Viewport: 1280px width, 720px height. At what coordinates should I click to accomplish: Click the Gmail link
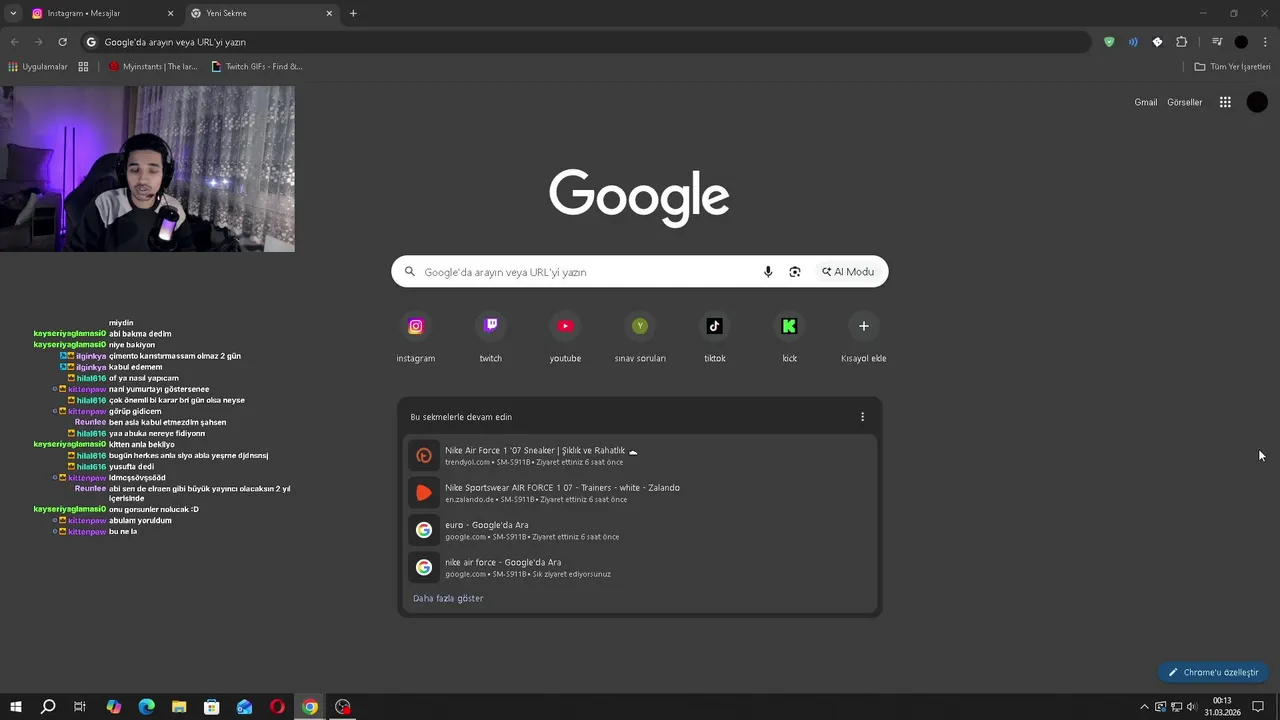pos(1146,102)
